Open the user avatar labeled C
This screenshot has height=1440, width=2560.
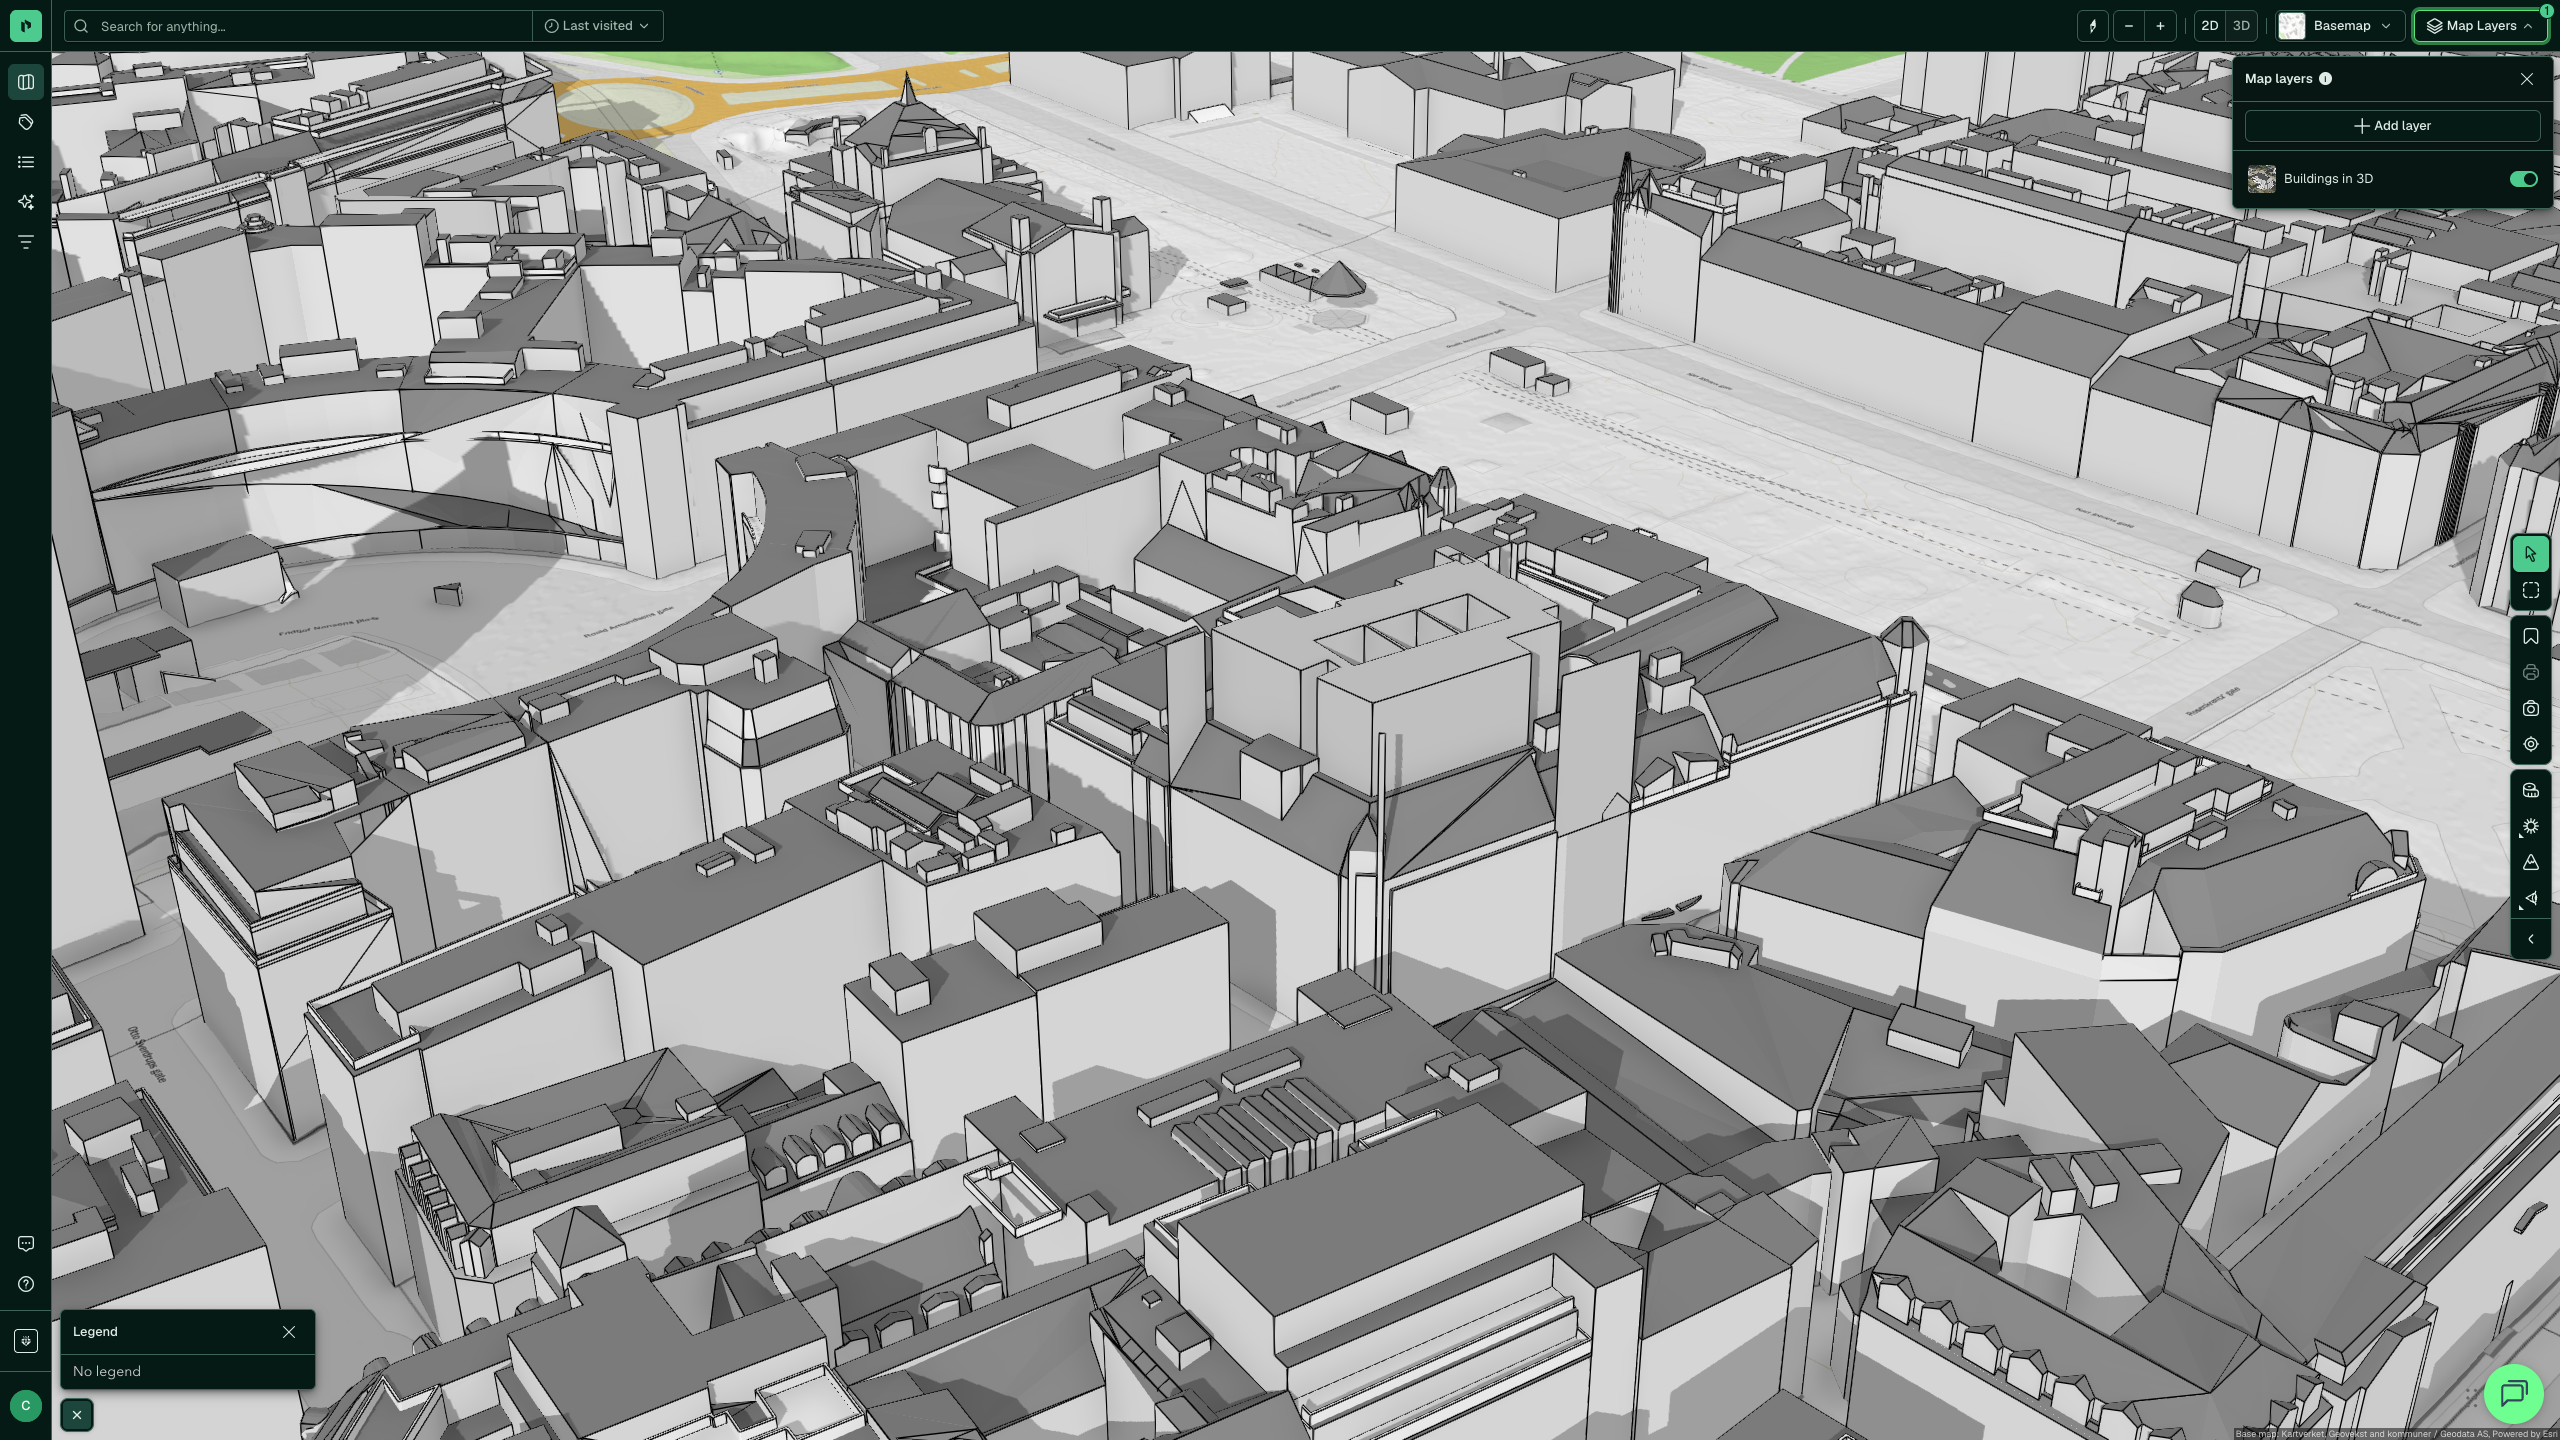click(x=26, y=1405)
